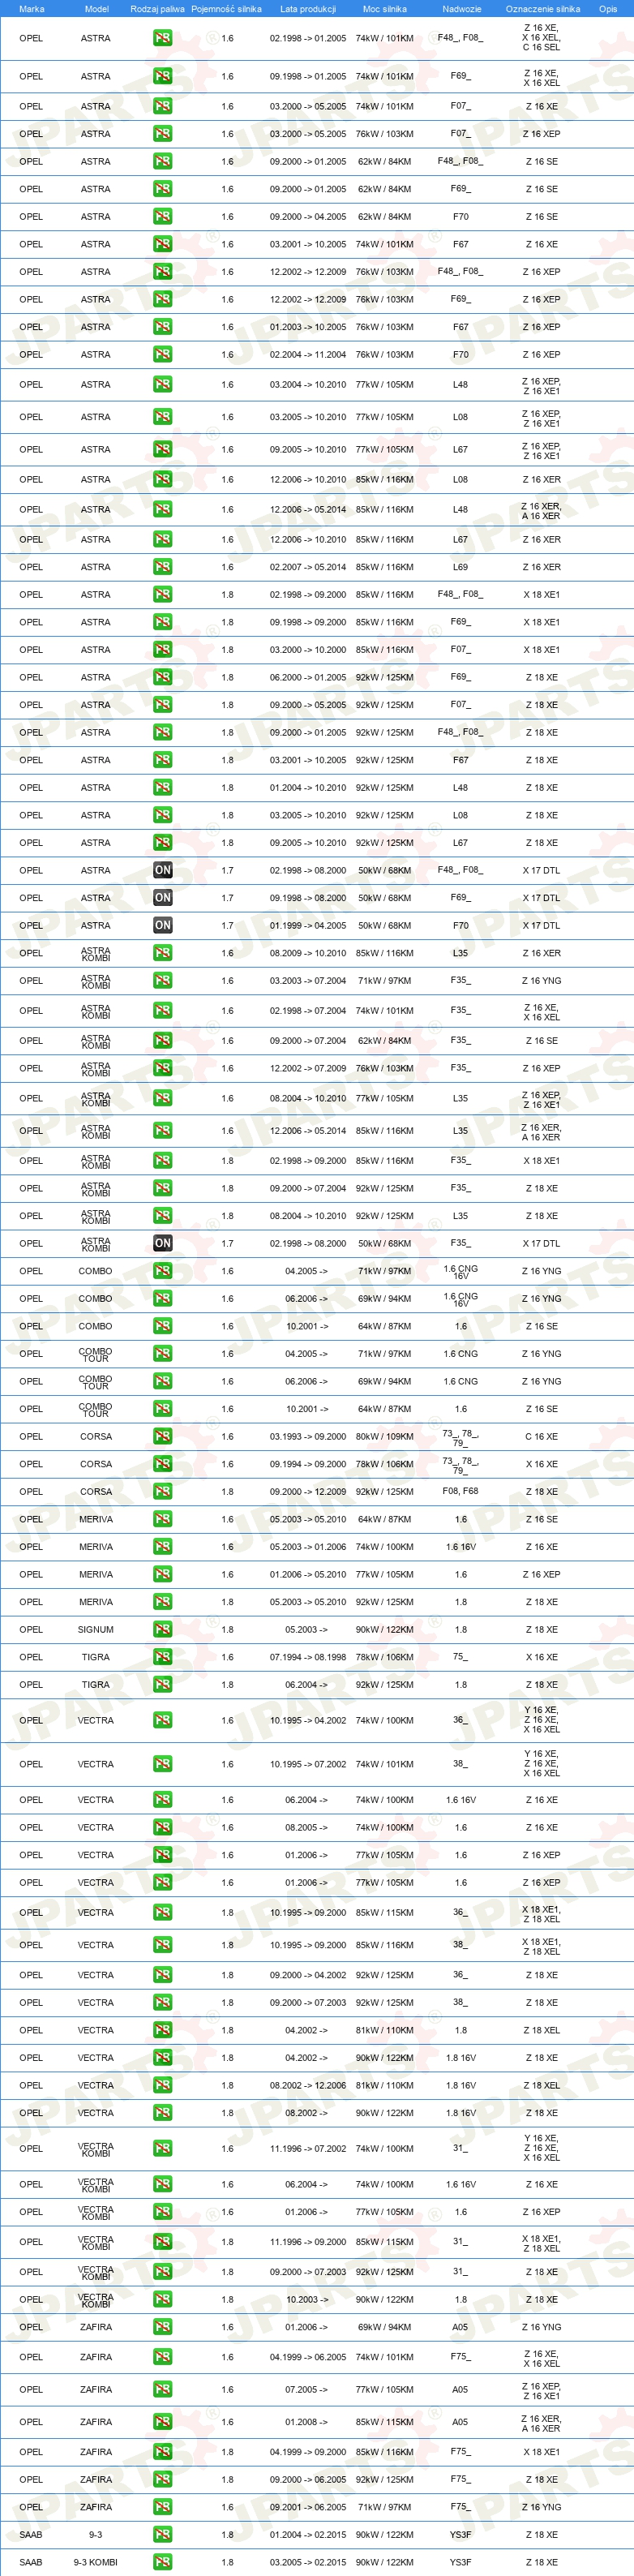
Task: Click the diesel ON icon in ASTRA KOMBI row
Action: (162, 1243)
